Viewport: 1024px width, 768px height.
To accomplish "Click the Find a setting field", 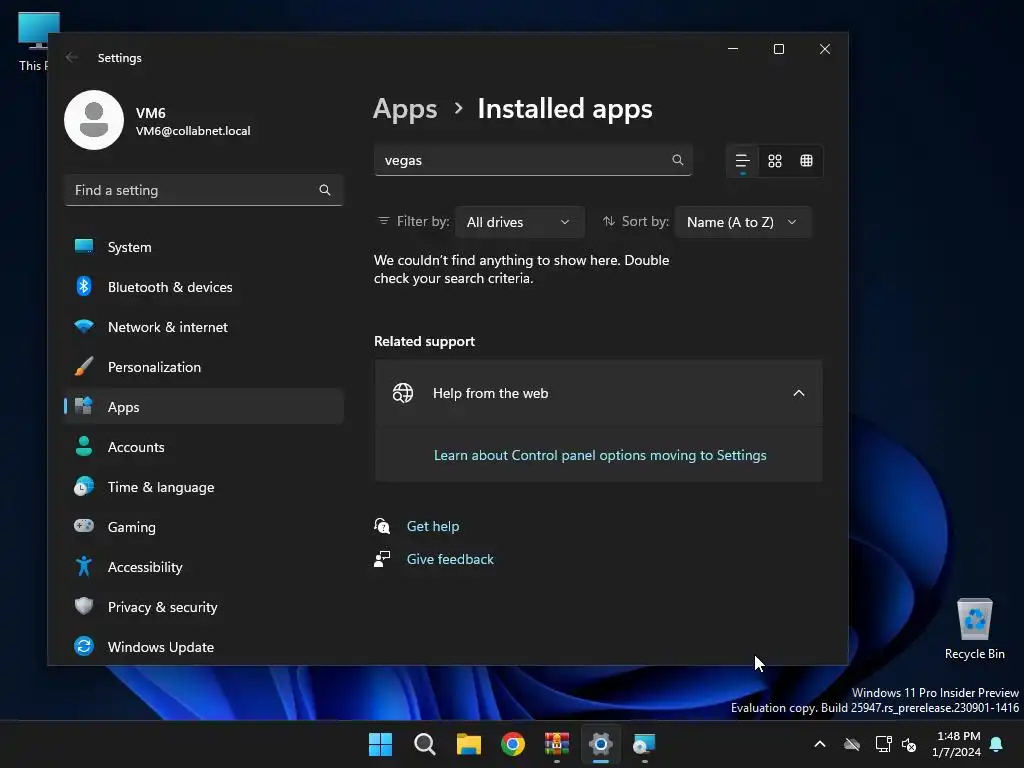I will click(204, 190).
